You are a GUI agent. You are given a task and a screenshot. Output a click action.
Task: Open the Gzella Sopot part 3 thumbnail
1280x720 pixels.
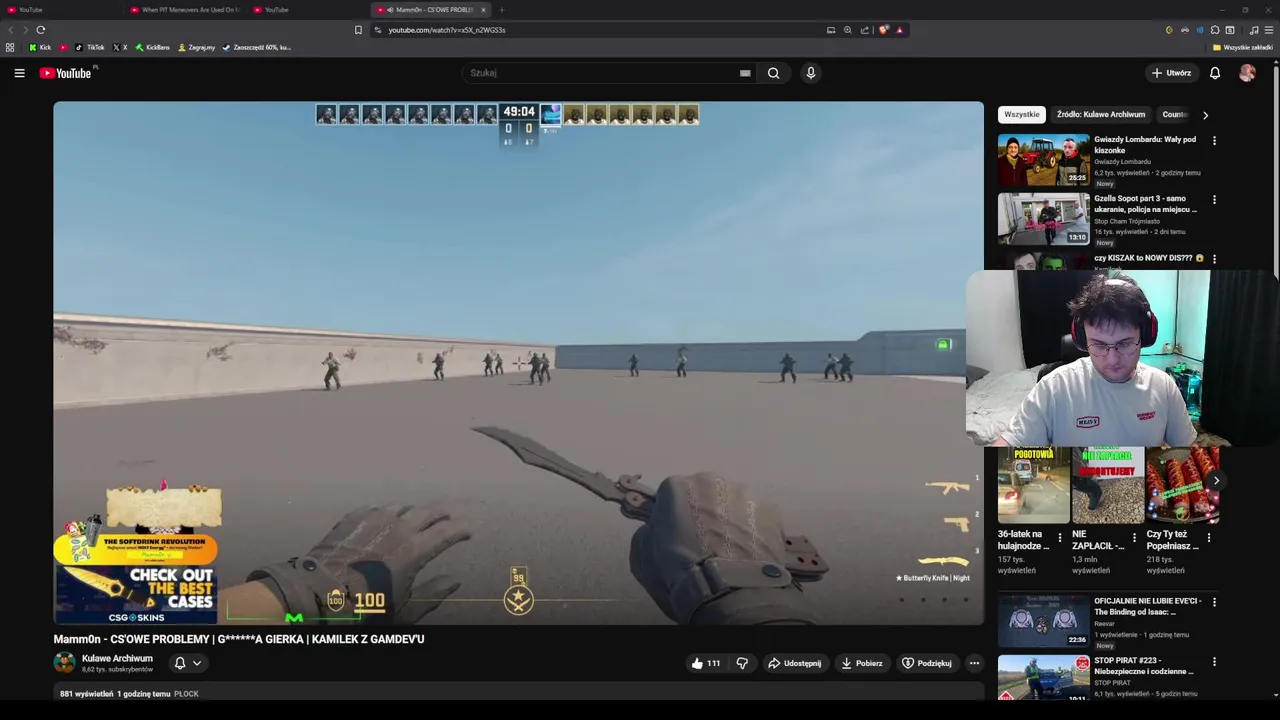(1043, 219)
